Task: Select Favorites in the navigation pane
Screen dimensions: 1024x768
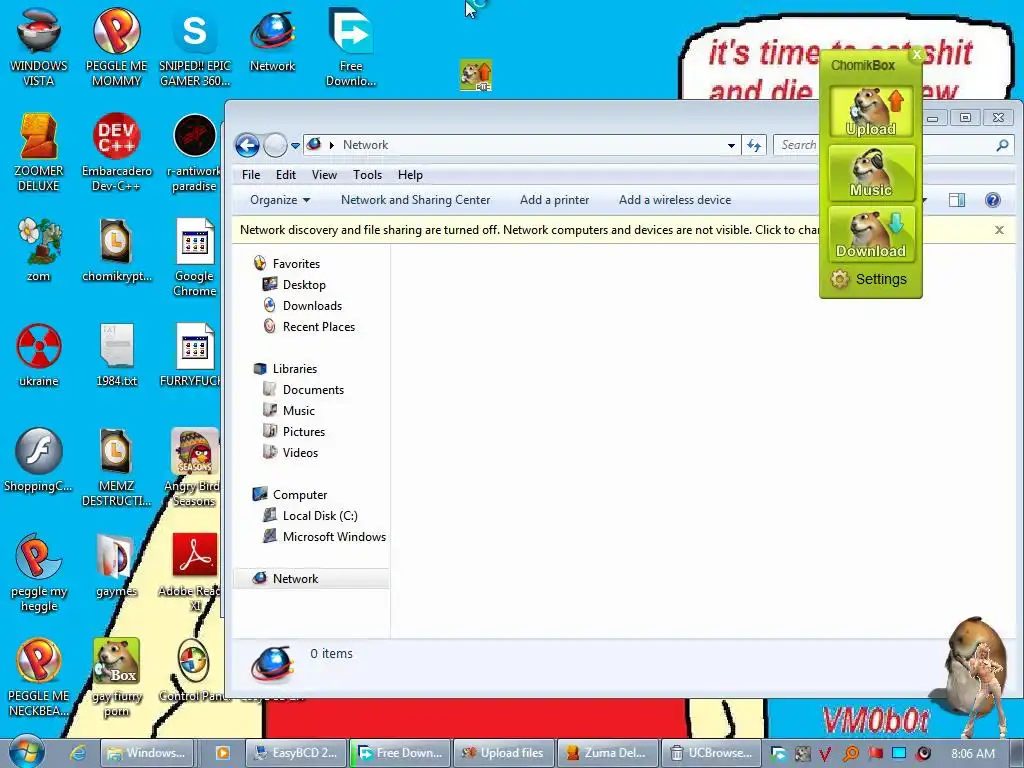Action: [x=296, y=264]
